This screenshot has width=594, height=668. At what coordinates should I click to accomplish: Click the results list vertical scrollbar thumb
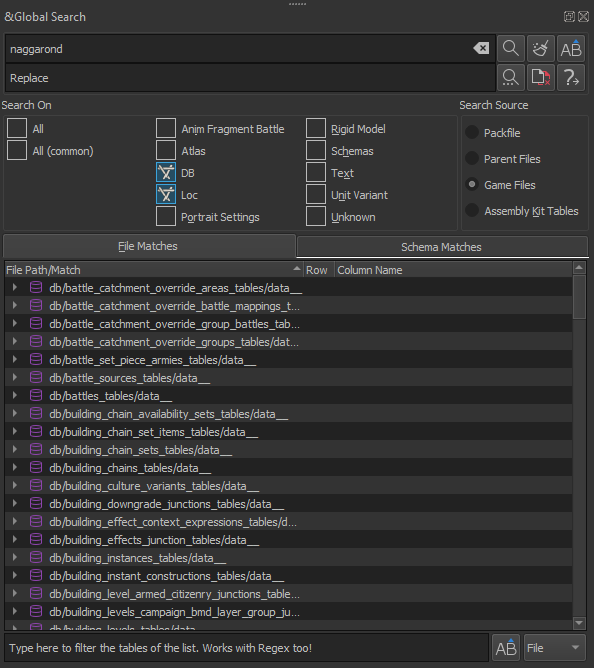[579, 297]
